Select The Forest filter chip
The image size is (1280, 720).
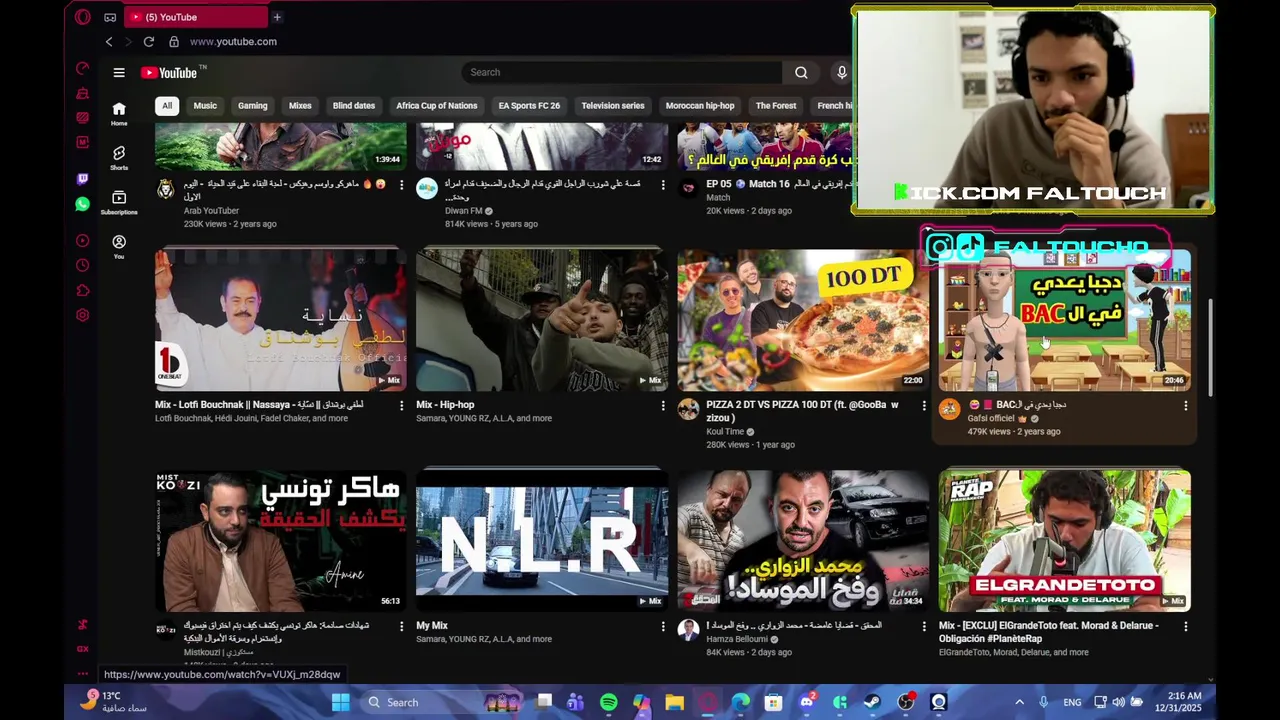(776, 106)
